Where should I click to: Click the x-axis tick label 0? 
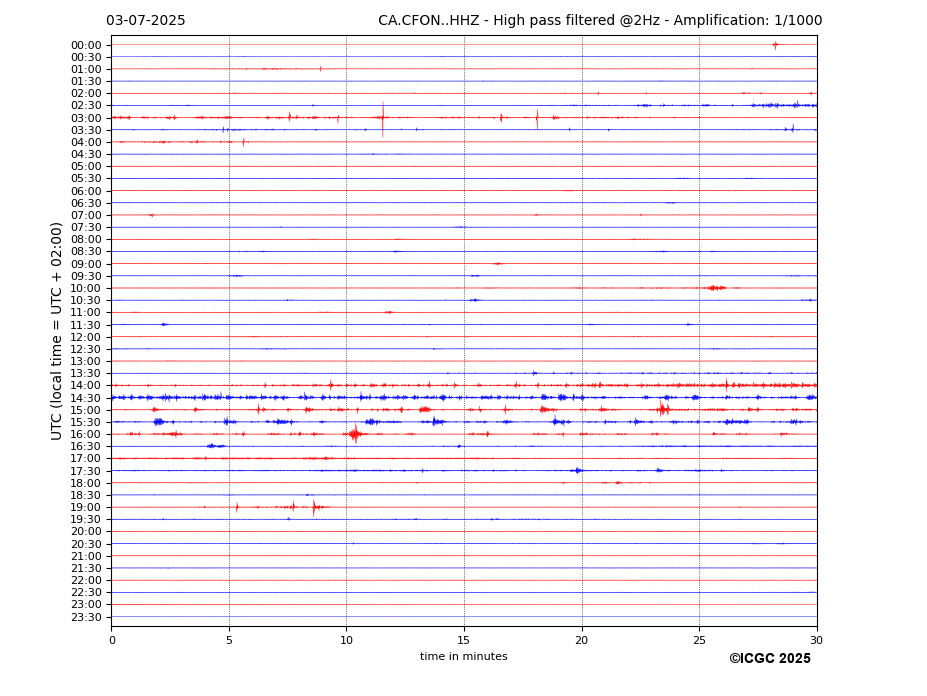(x=112, y=640)
